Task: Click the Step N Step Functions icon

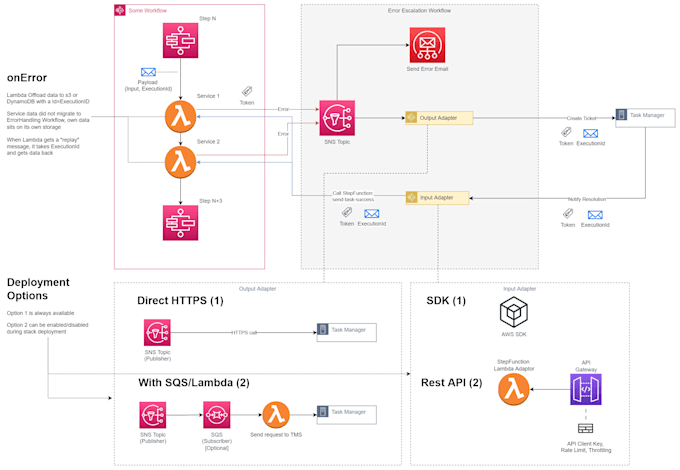Action: (180, 40)
